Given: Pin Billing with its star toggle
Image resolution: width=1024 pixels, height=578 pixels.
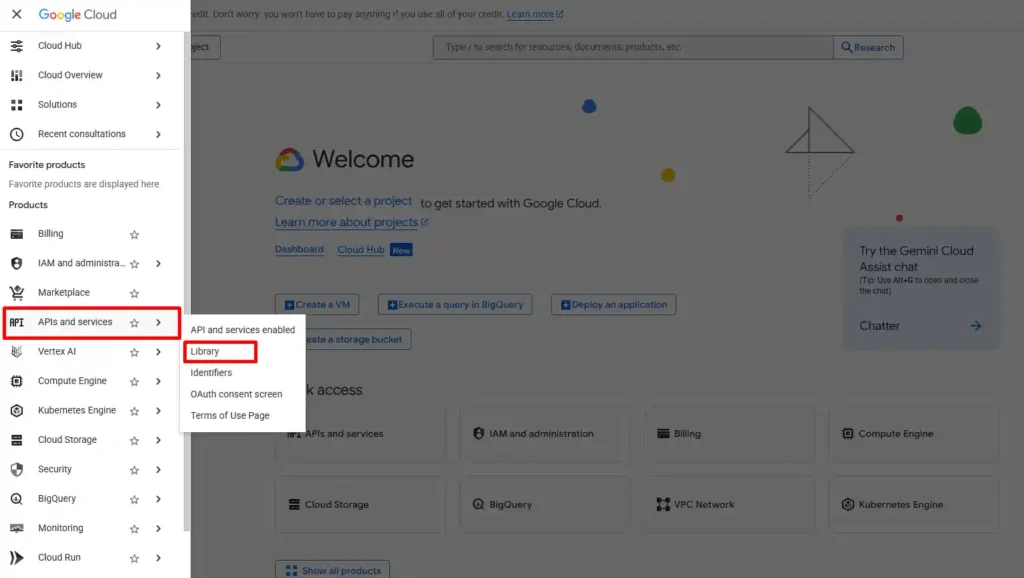Looking at the screenshot, I should (134, 235).
